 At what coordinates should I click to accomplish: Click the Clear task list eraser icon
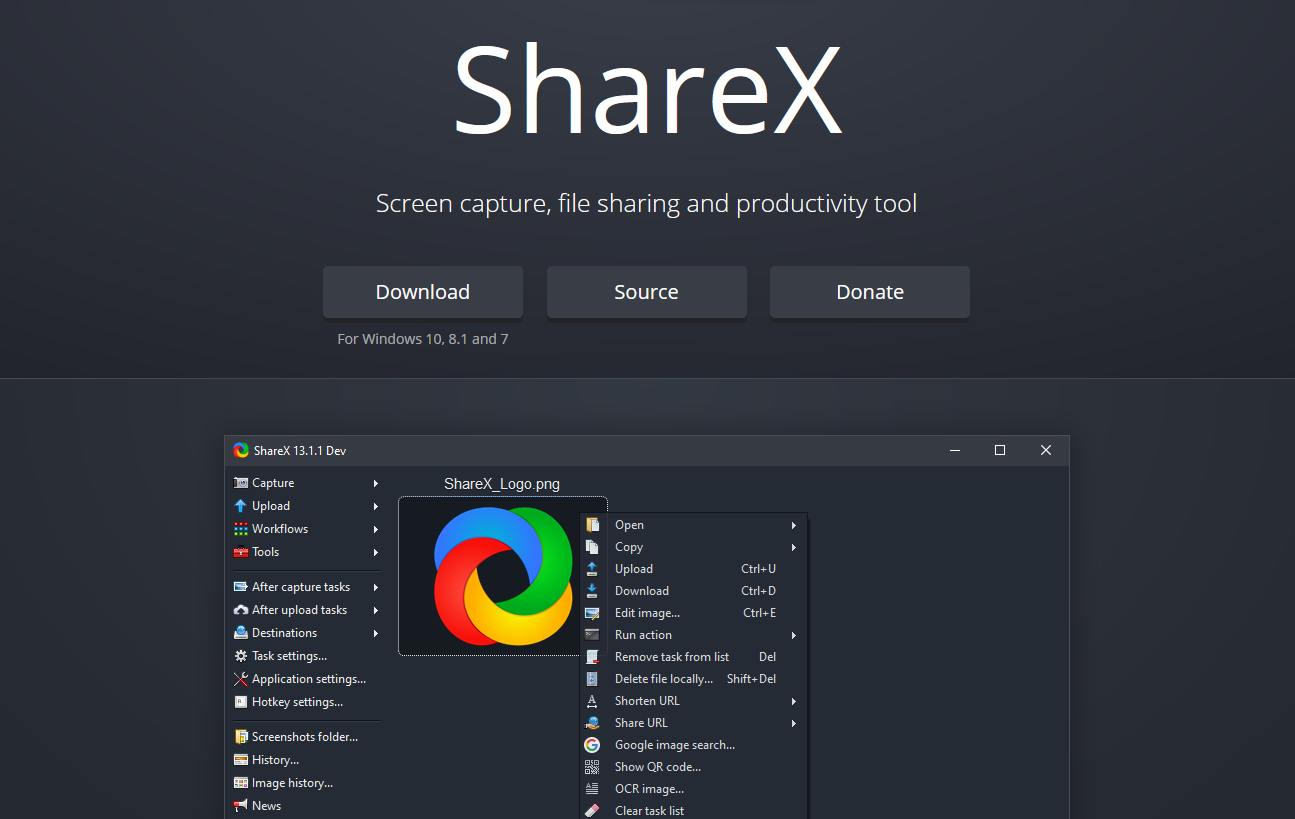(x=592, y=811)
